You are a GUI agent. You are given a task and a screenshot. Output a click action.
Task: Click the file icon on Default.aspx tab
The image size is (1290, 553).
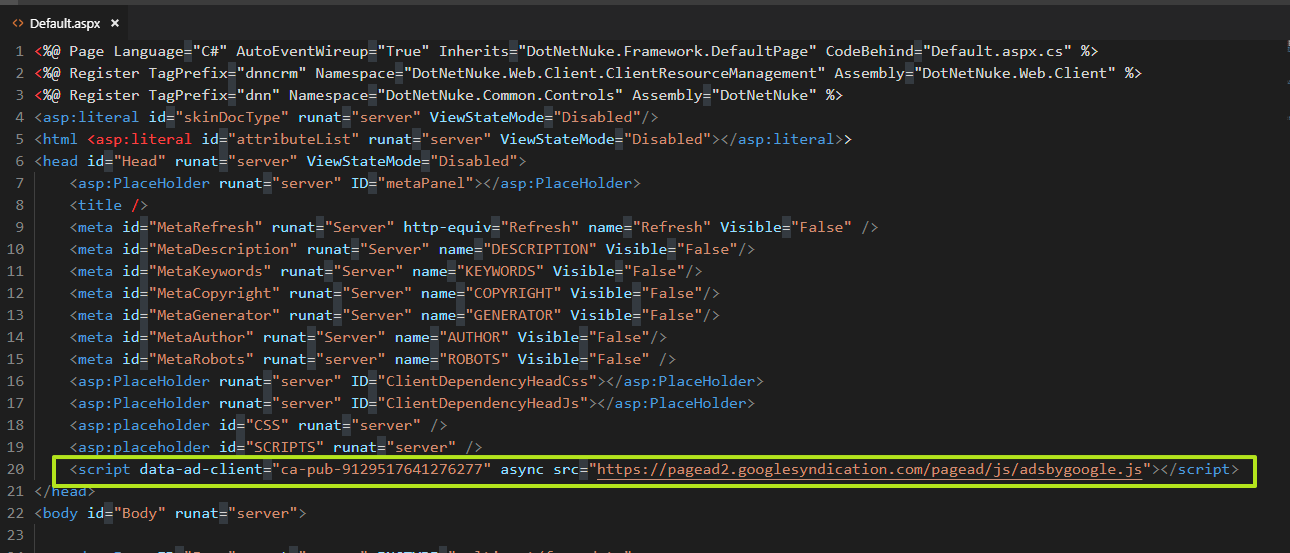point(18,22)
